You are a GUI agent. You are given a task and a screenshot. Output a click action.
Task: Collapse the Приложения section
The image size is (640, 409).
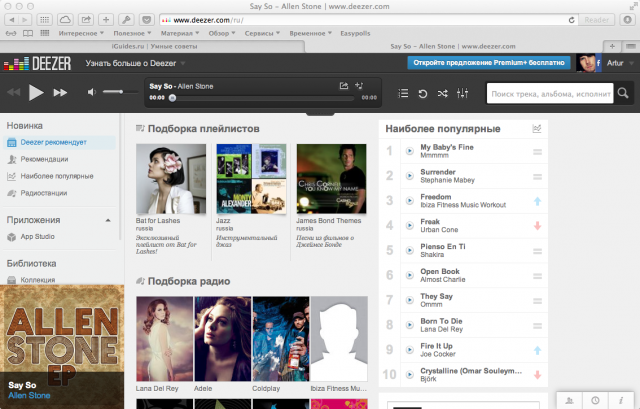[x=108, y=220]
